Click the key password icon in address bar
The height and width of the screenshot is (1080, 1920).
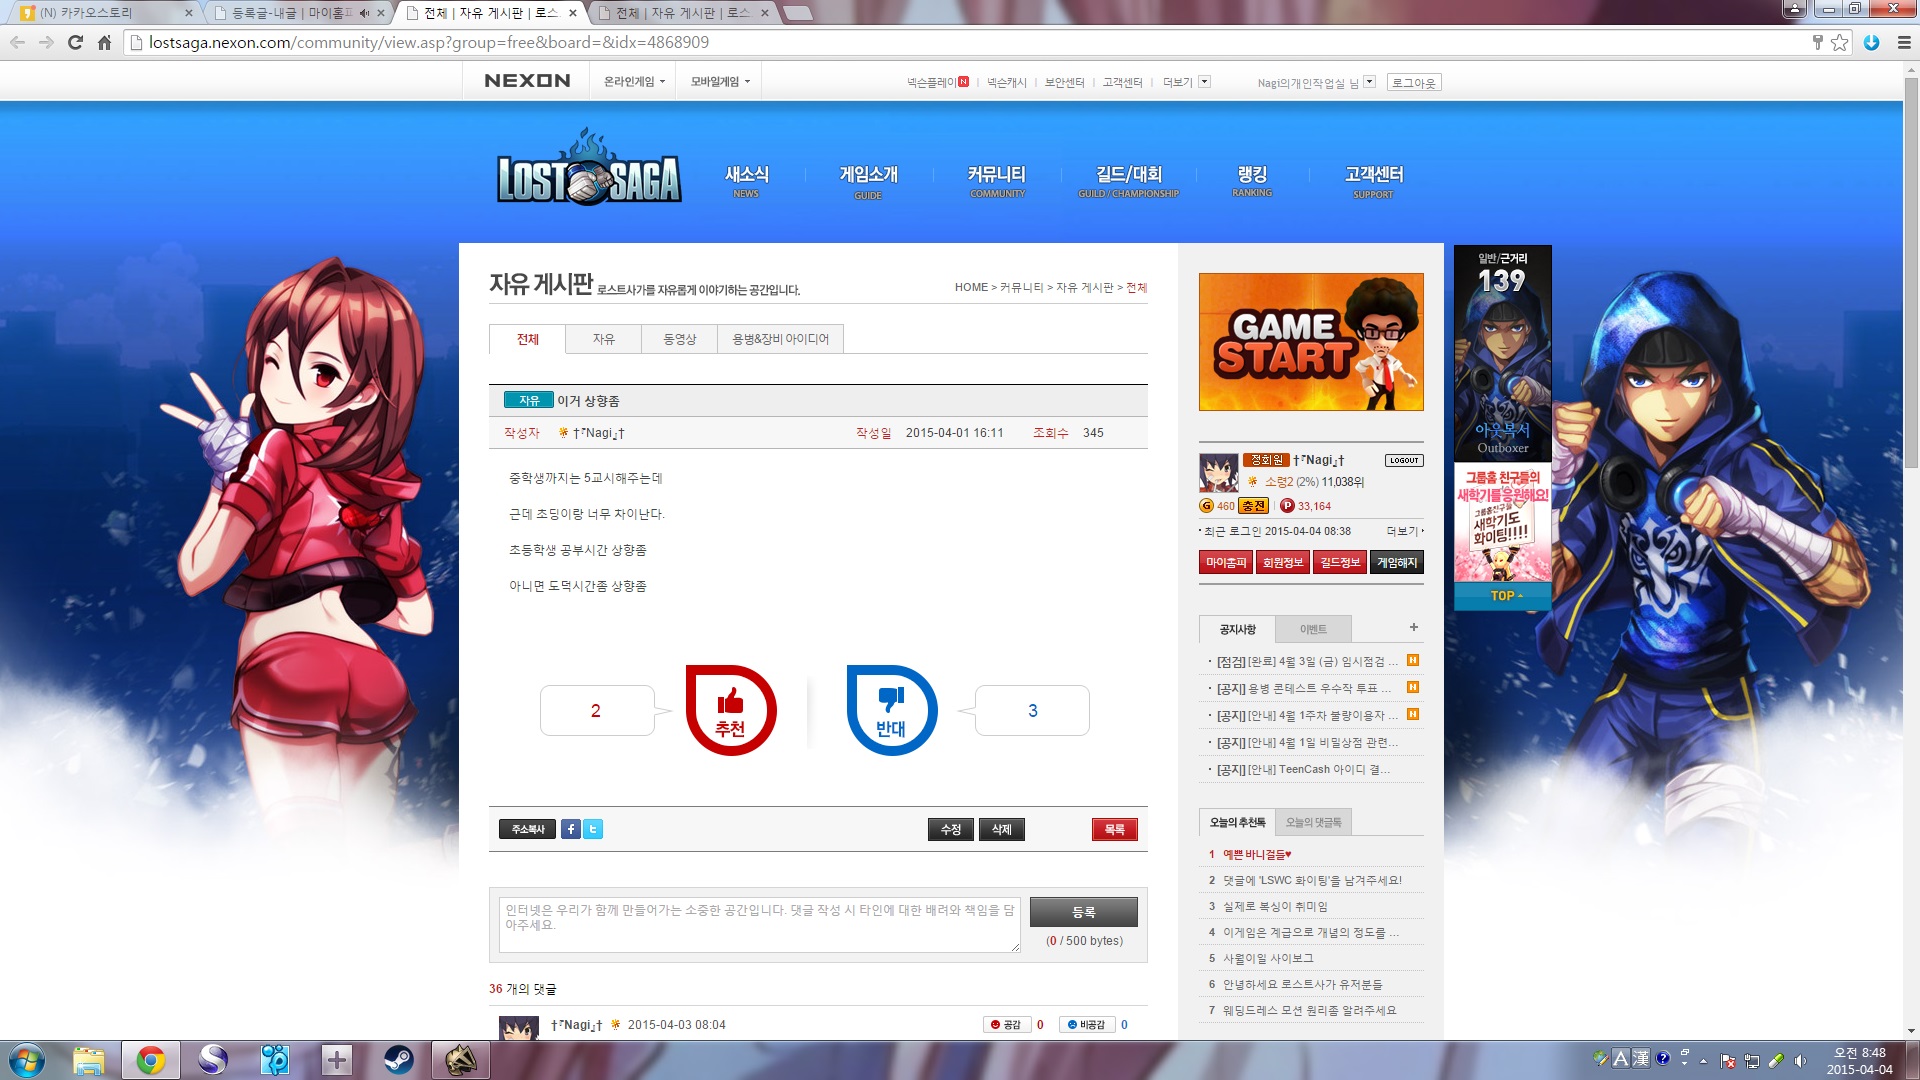pyautogui.click(x=1818, y=42)
